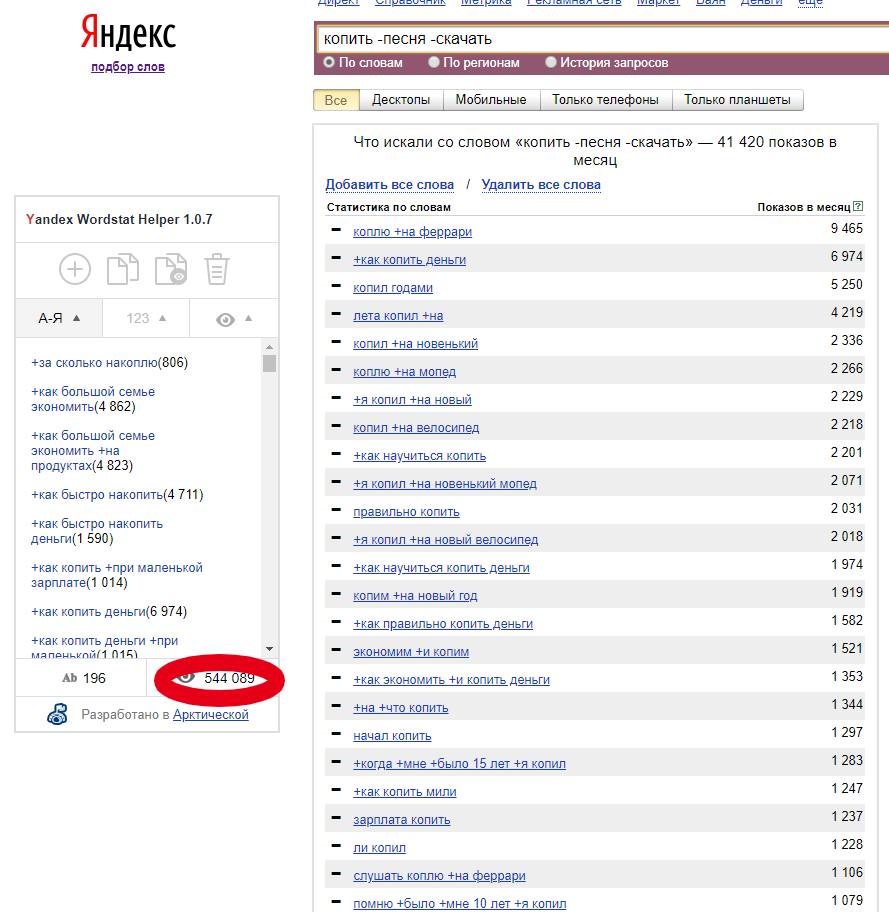Click the minus icon beside 'зарплата копить'
Image resolution: width=889 pixels, height=912 pixels.
[x=336, y=818]
